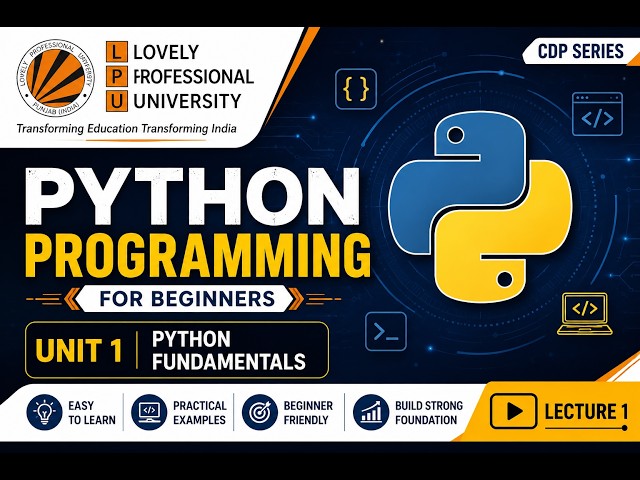
Task: Click the UNIT 1 text
Action: tap(79, 351)
